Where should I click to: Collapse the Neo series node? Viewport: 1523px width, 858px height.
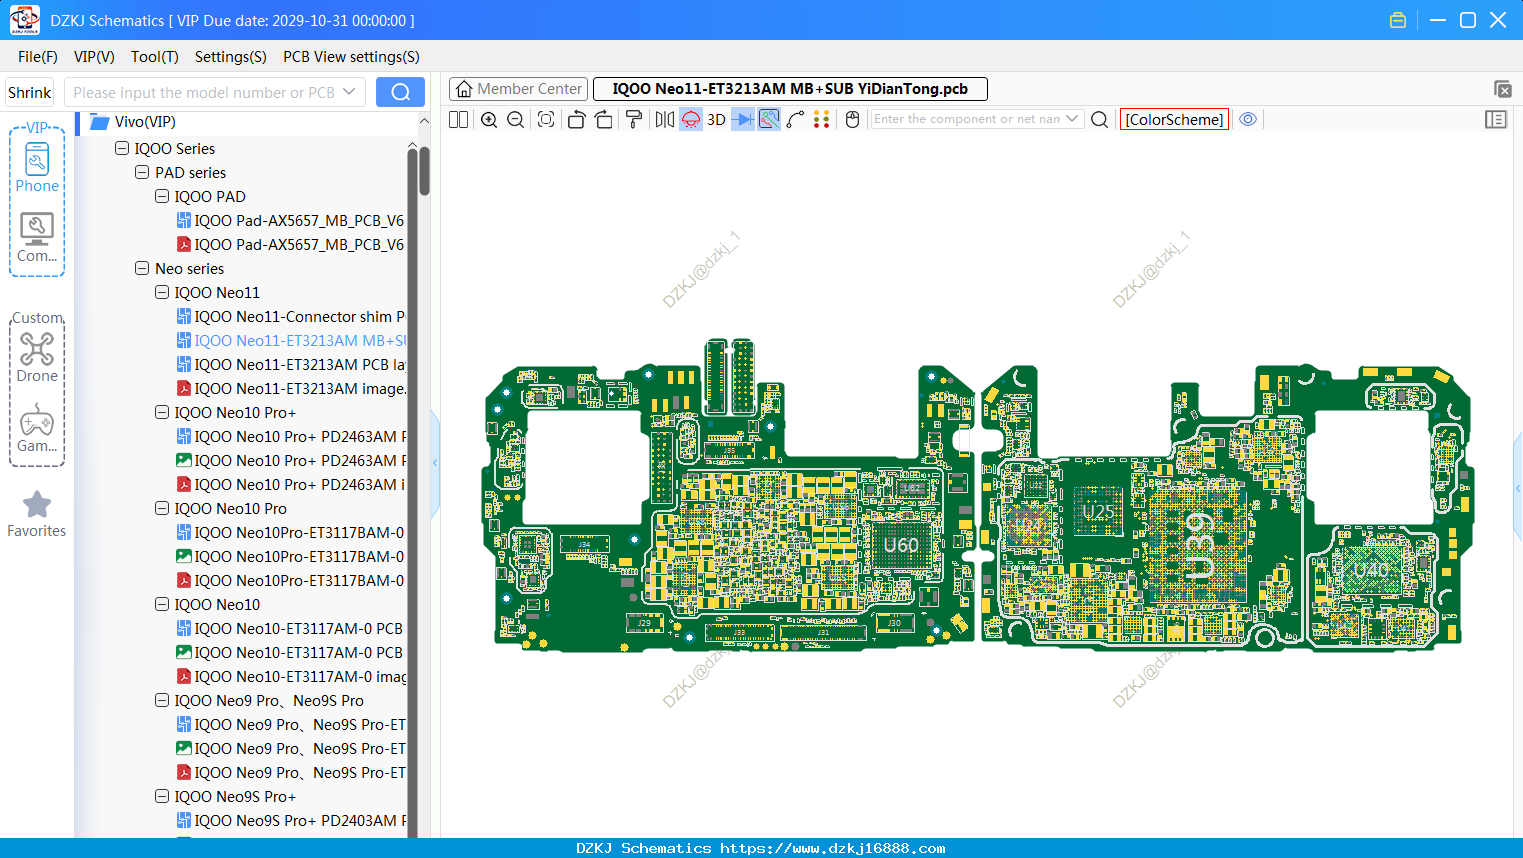pyautogui.click(x=142, y=268)
